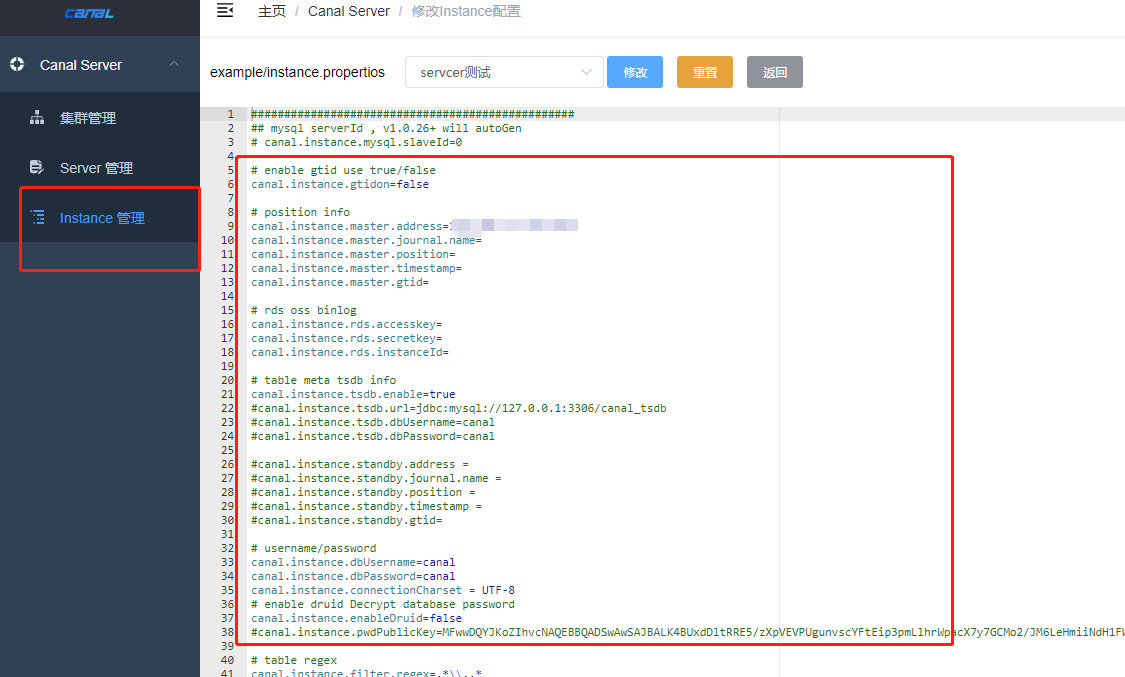Viewport: 1125px width, 677px height.
Task: Click line #canal.instance.standby.timestamp =
Action: coord(367,506)
